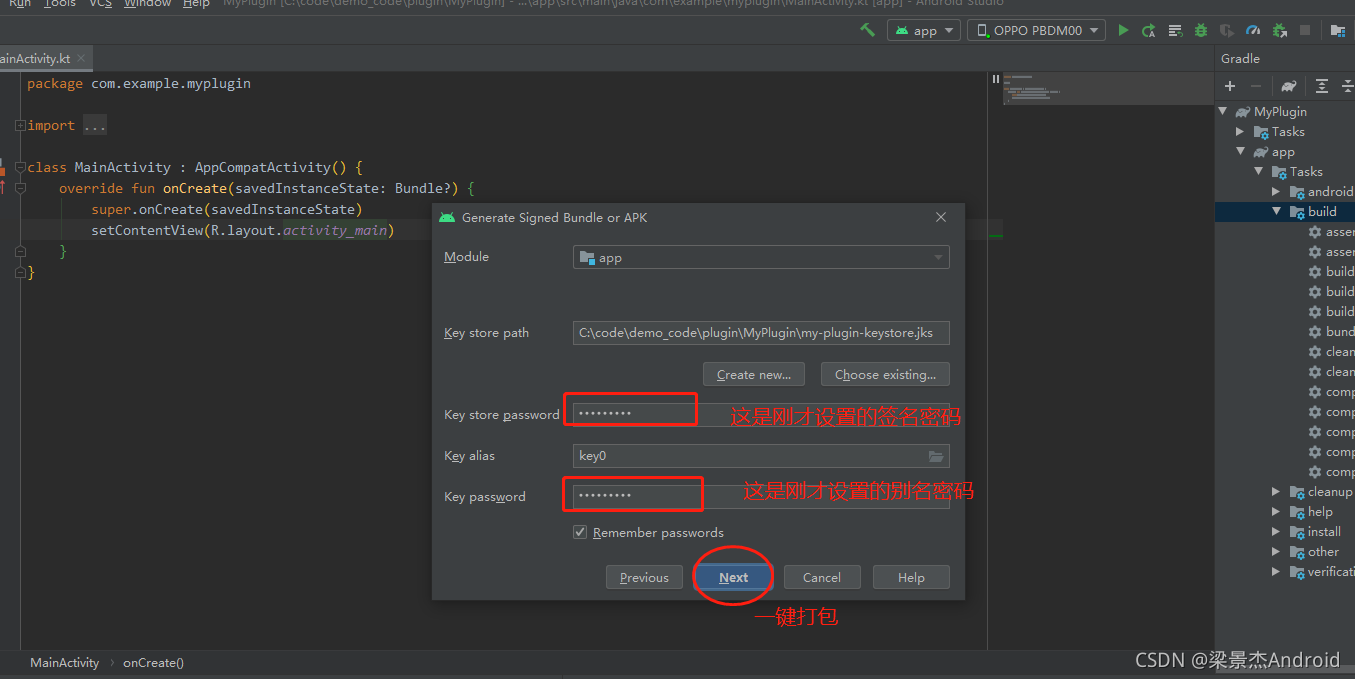
Task: Expand the folded import block in the editor
Action: [x=20, y=126]
